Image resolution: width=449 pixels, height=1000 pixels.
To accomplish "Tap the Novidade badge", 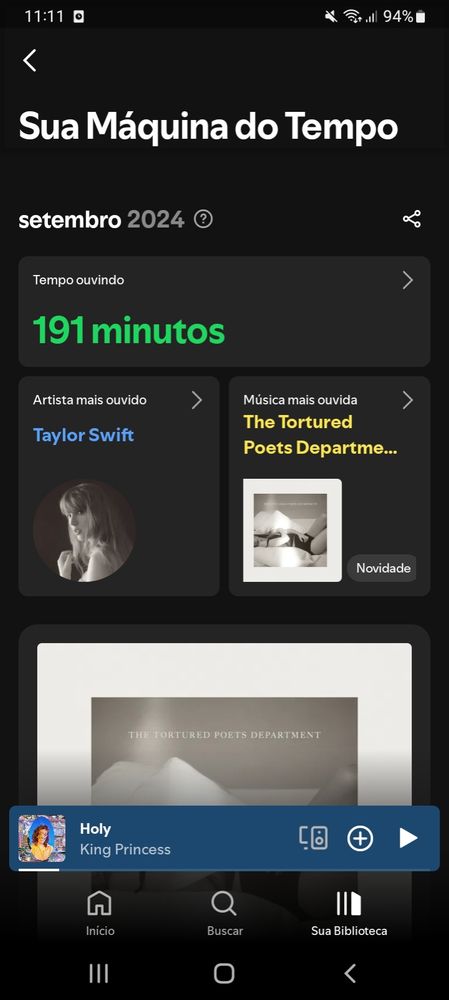I will point(383,568).
